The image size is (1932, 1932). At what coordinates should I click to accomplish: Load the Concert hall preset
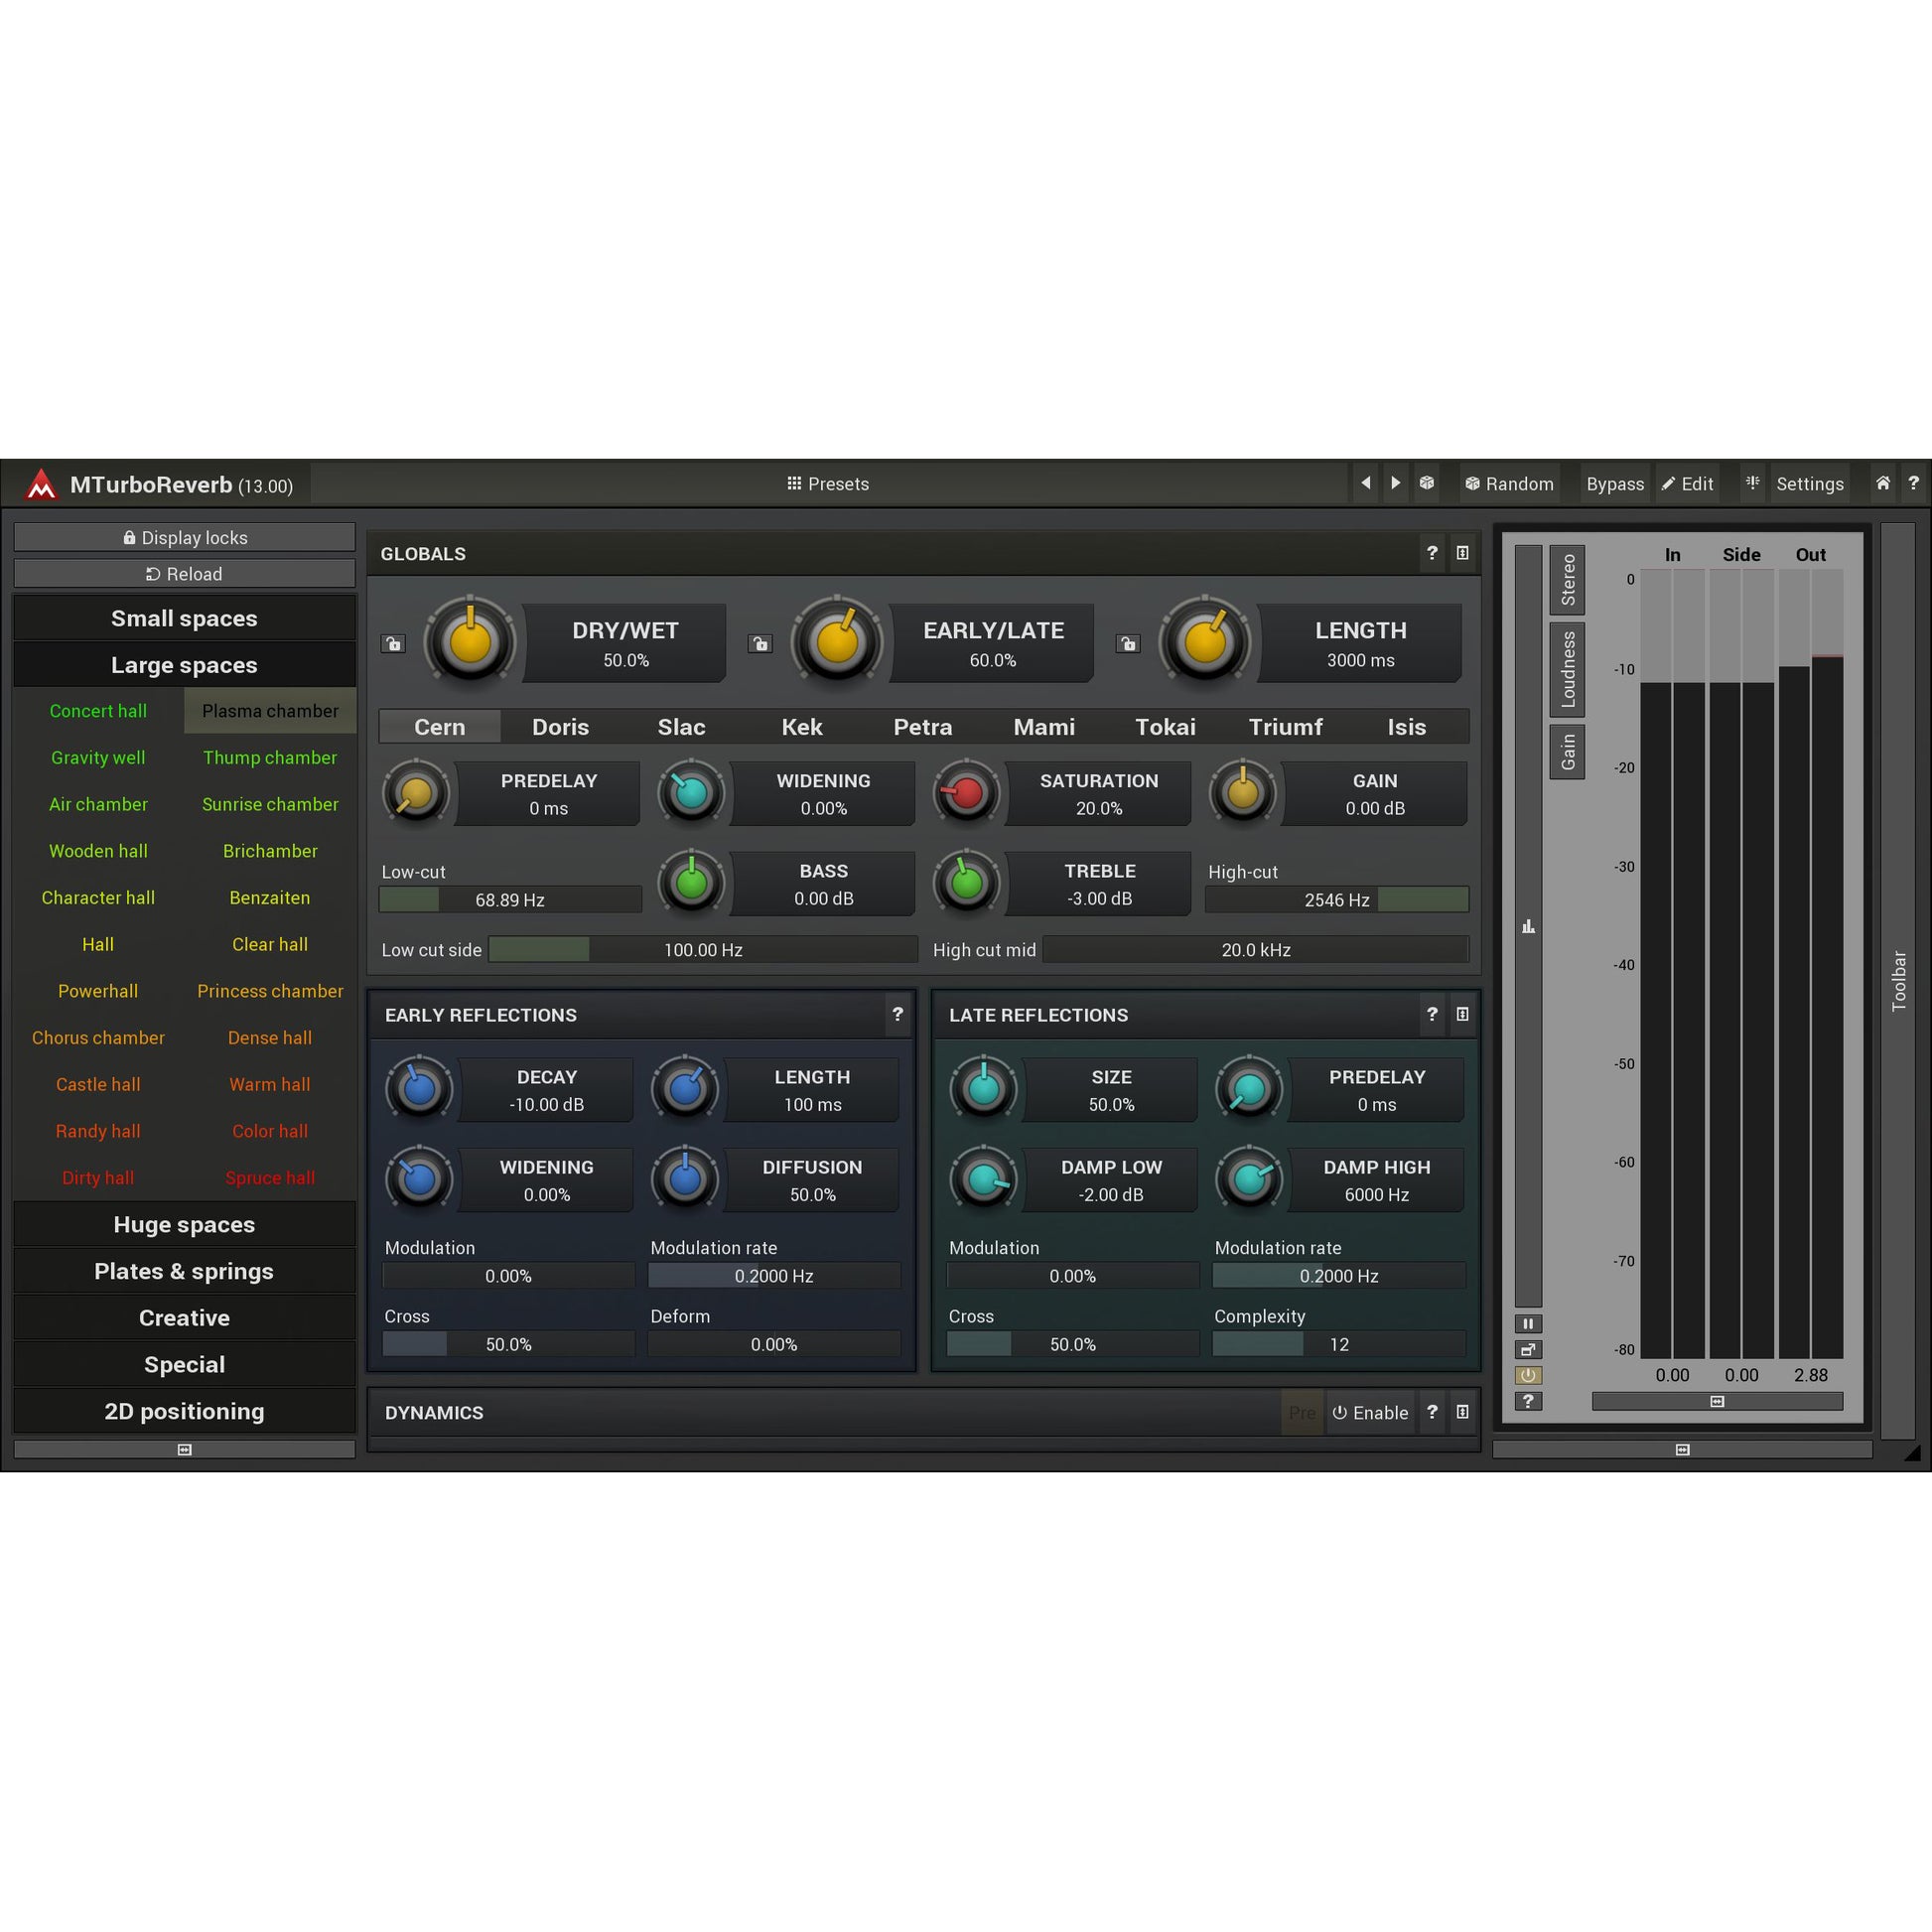[x=98, y=711]
